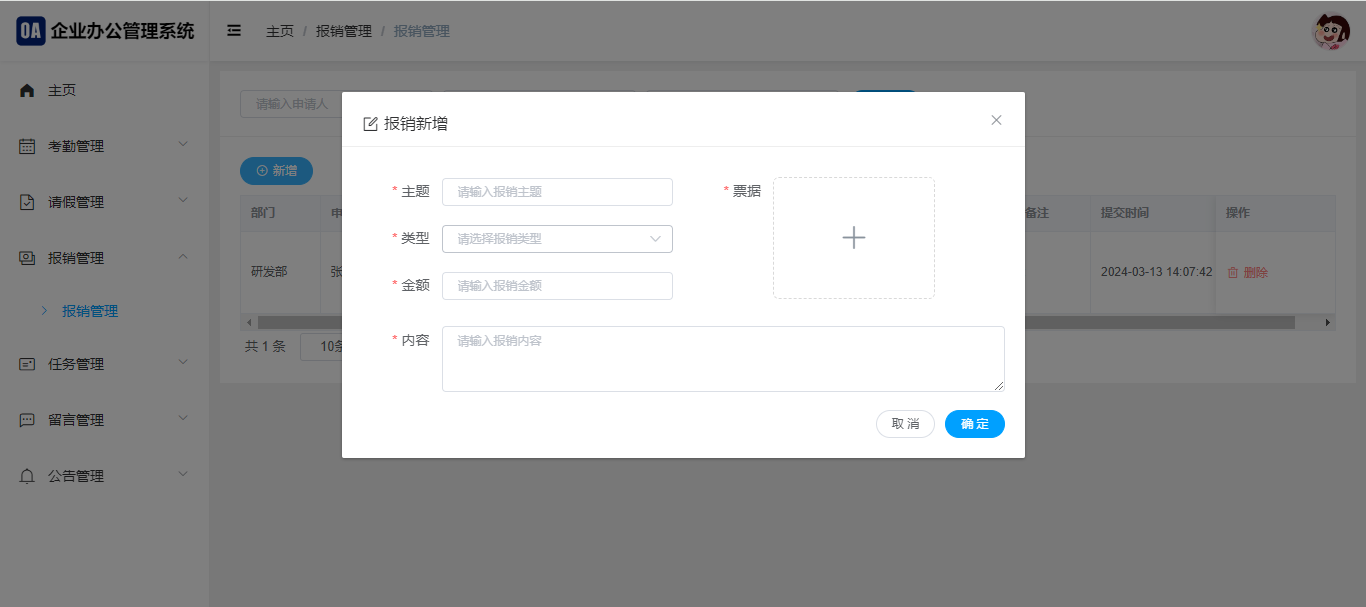Open the 公告管理 sidebar menu
The height and width of the screenshot is (607, 1366).
click(105, 477)
